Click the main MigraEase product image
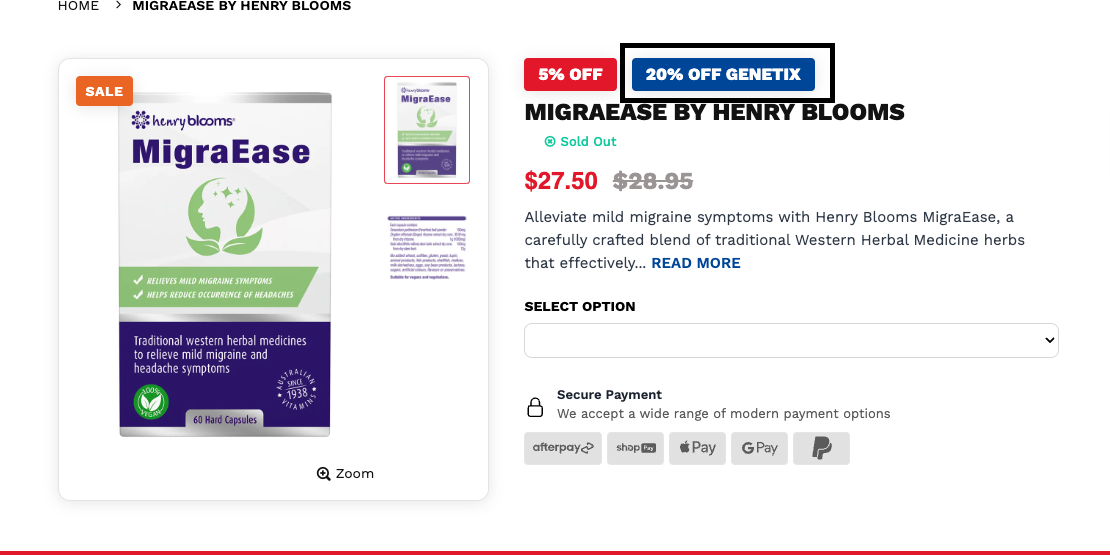 tap(225, 265)
